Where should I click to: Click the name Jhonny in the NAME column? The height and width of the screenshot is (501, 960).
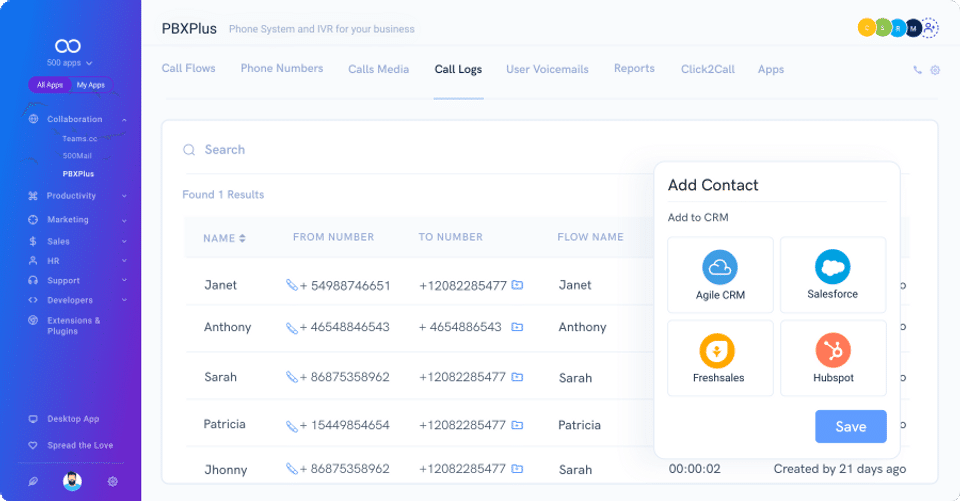(226, 470)
